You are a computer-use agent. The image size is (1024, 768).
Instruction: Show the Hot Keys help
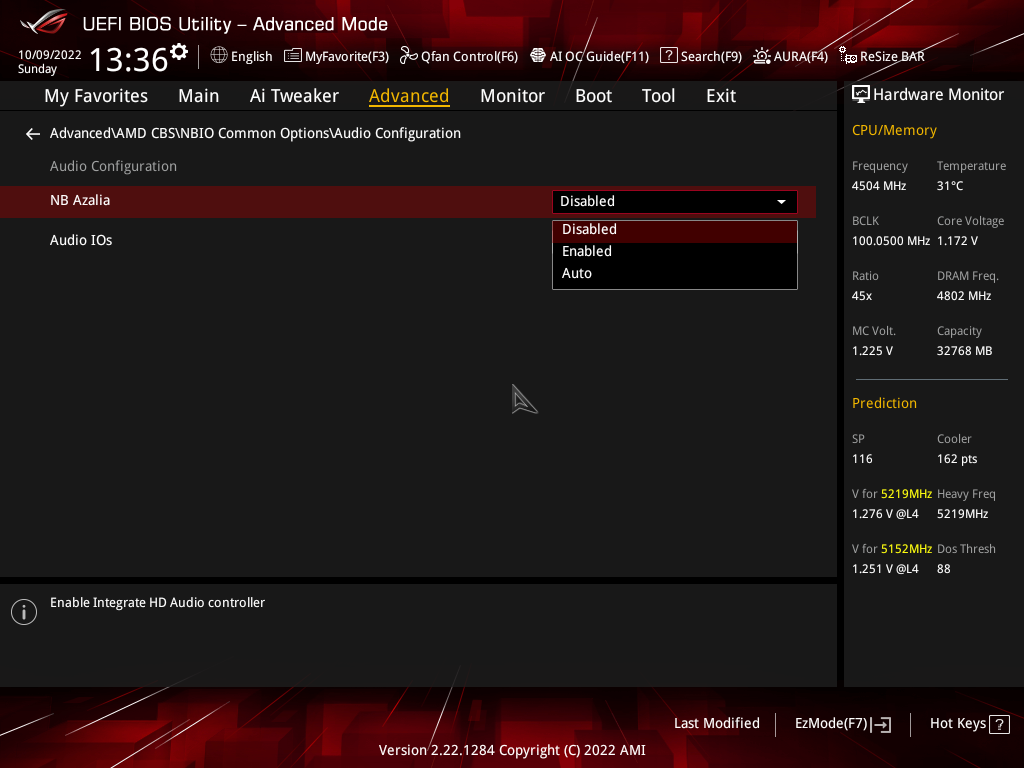(x=968, y=724)
